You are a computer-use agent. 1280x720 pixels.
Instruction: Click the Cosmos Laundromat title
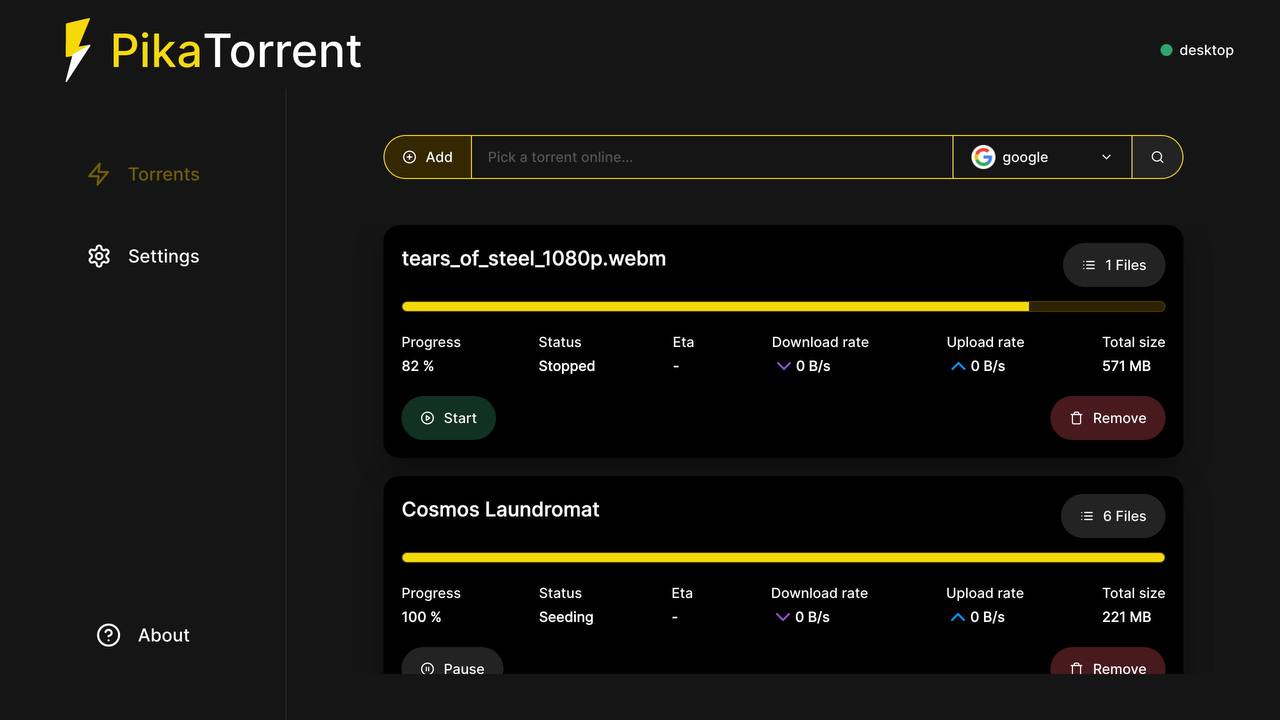click(x=500, y=509)
